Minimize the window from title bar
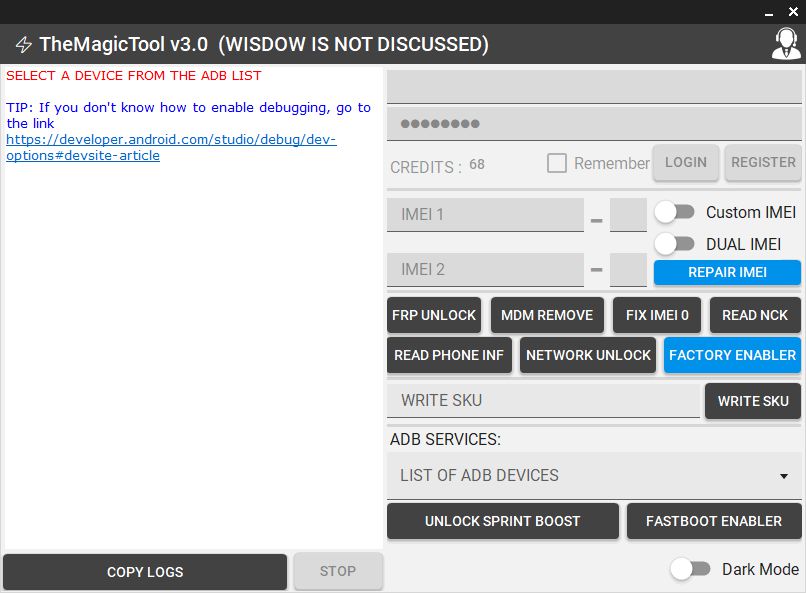Screen dimensions: 806x593 pyautogui.click(x=770, y=11)
